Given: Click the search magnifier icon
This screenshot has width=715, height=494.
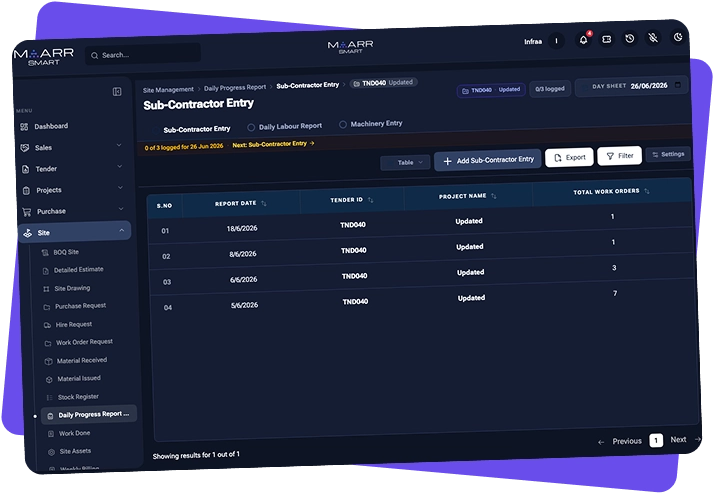Looking at the screenshot, I should [94, 56].
